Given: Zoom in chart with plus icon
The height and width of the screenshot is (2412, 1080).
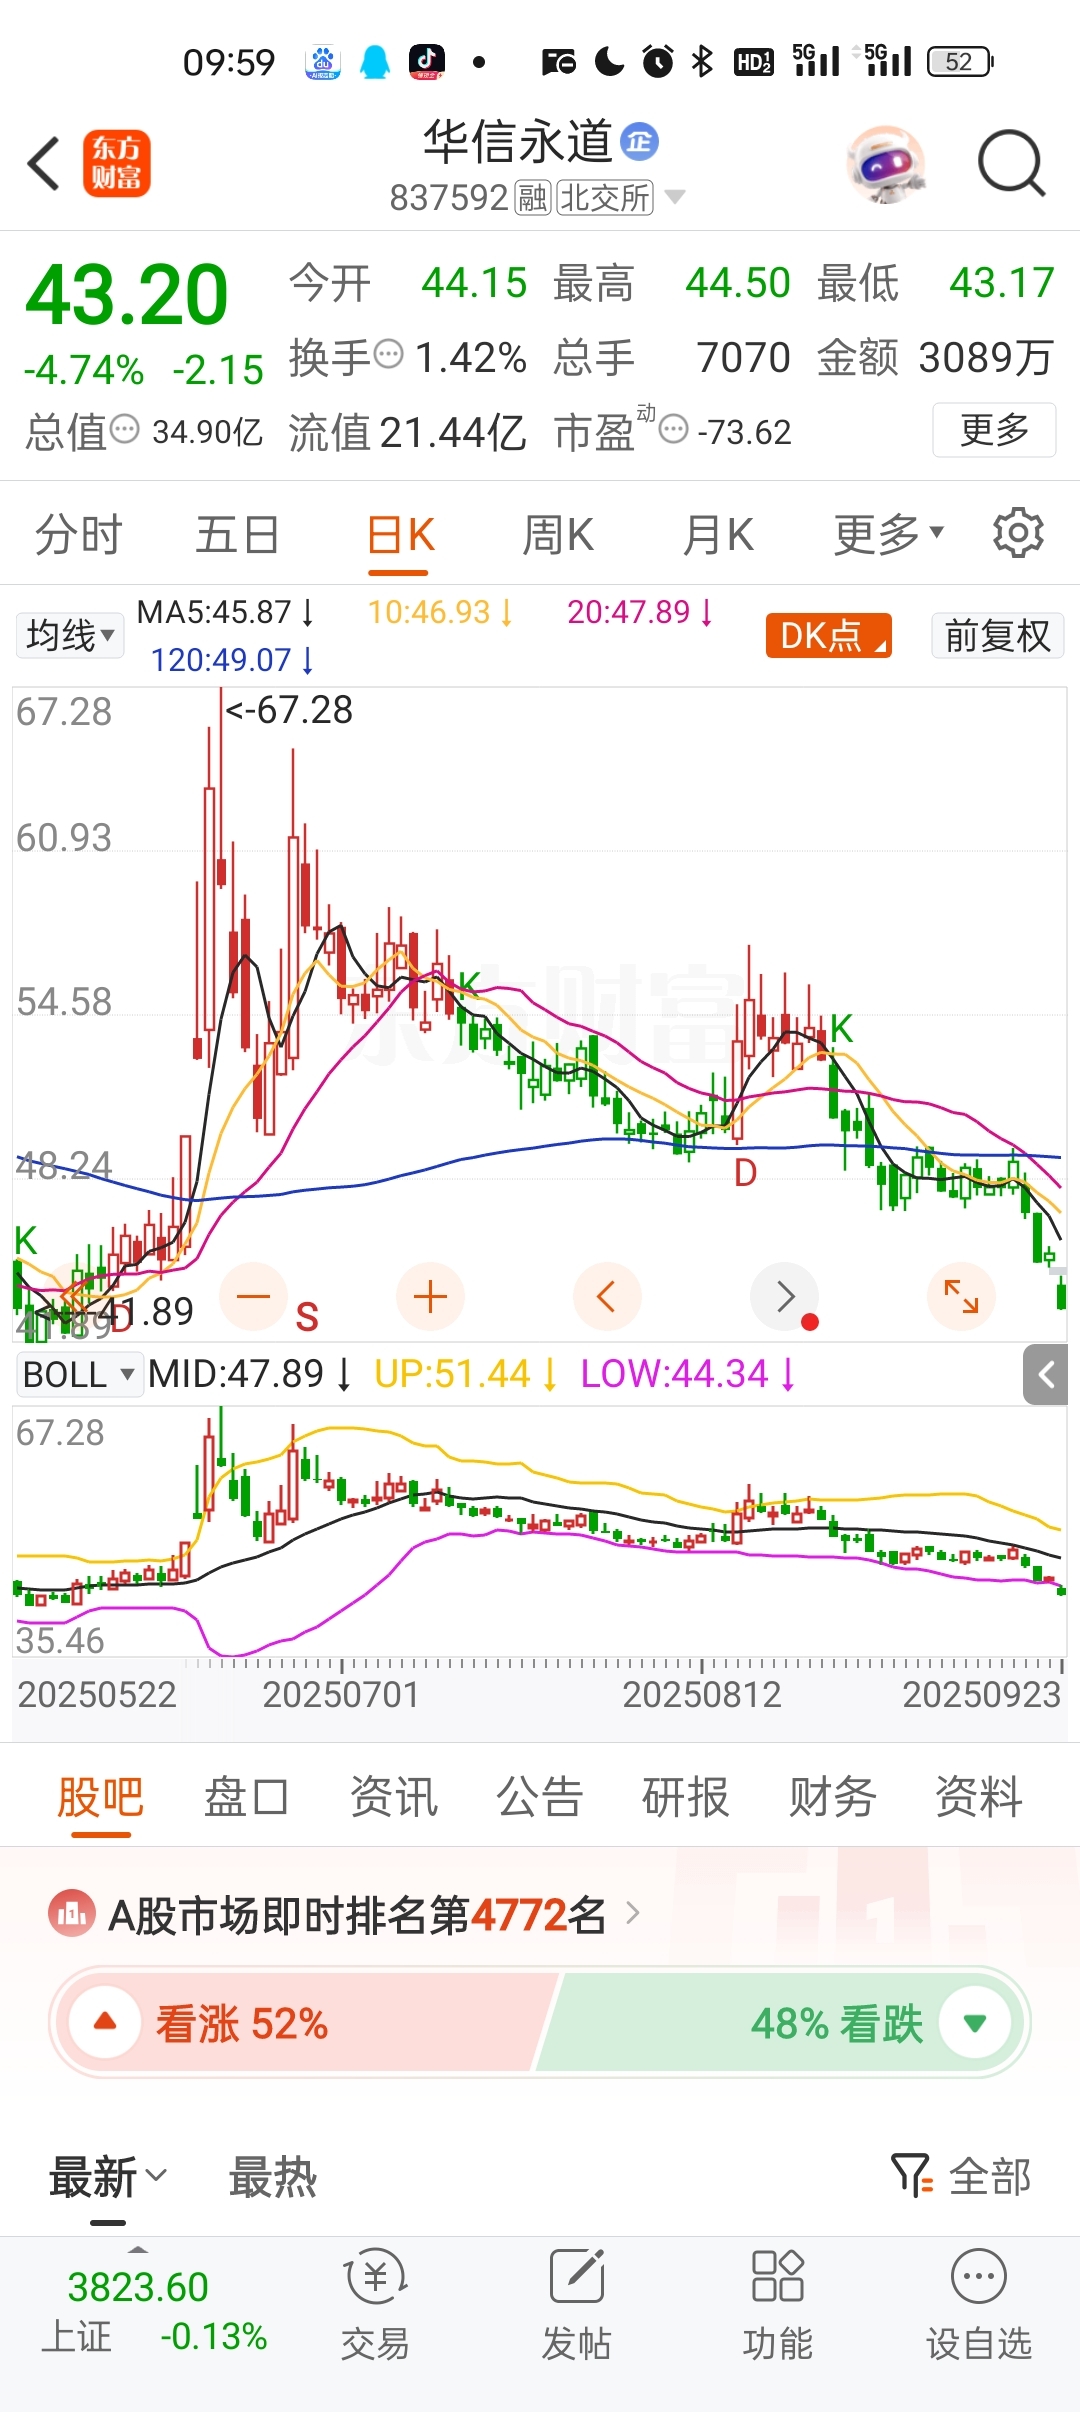Looking at the screenshot, I should [x=430, y=1297].
